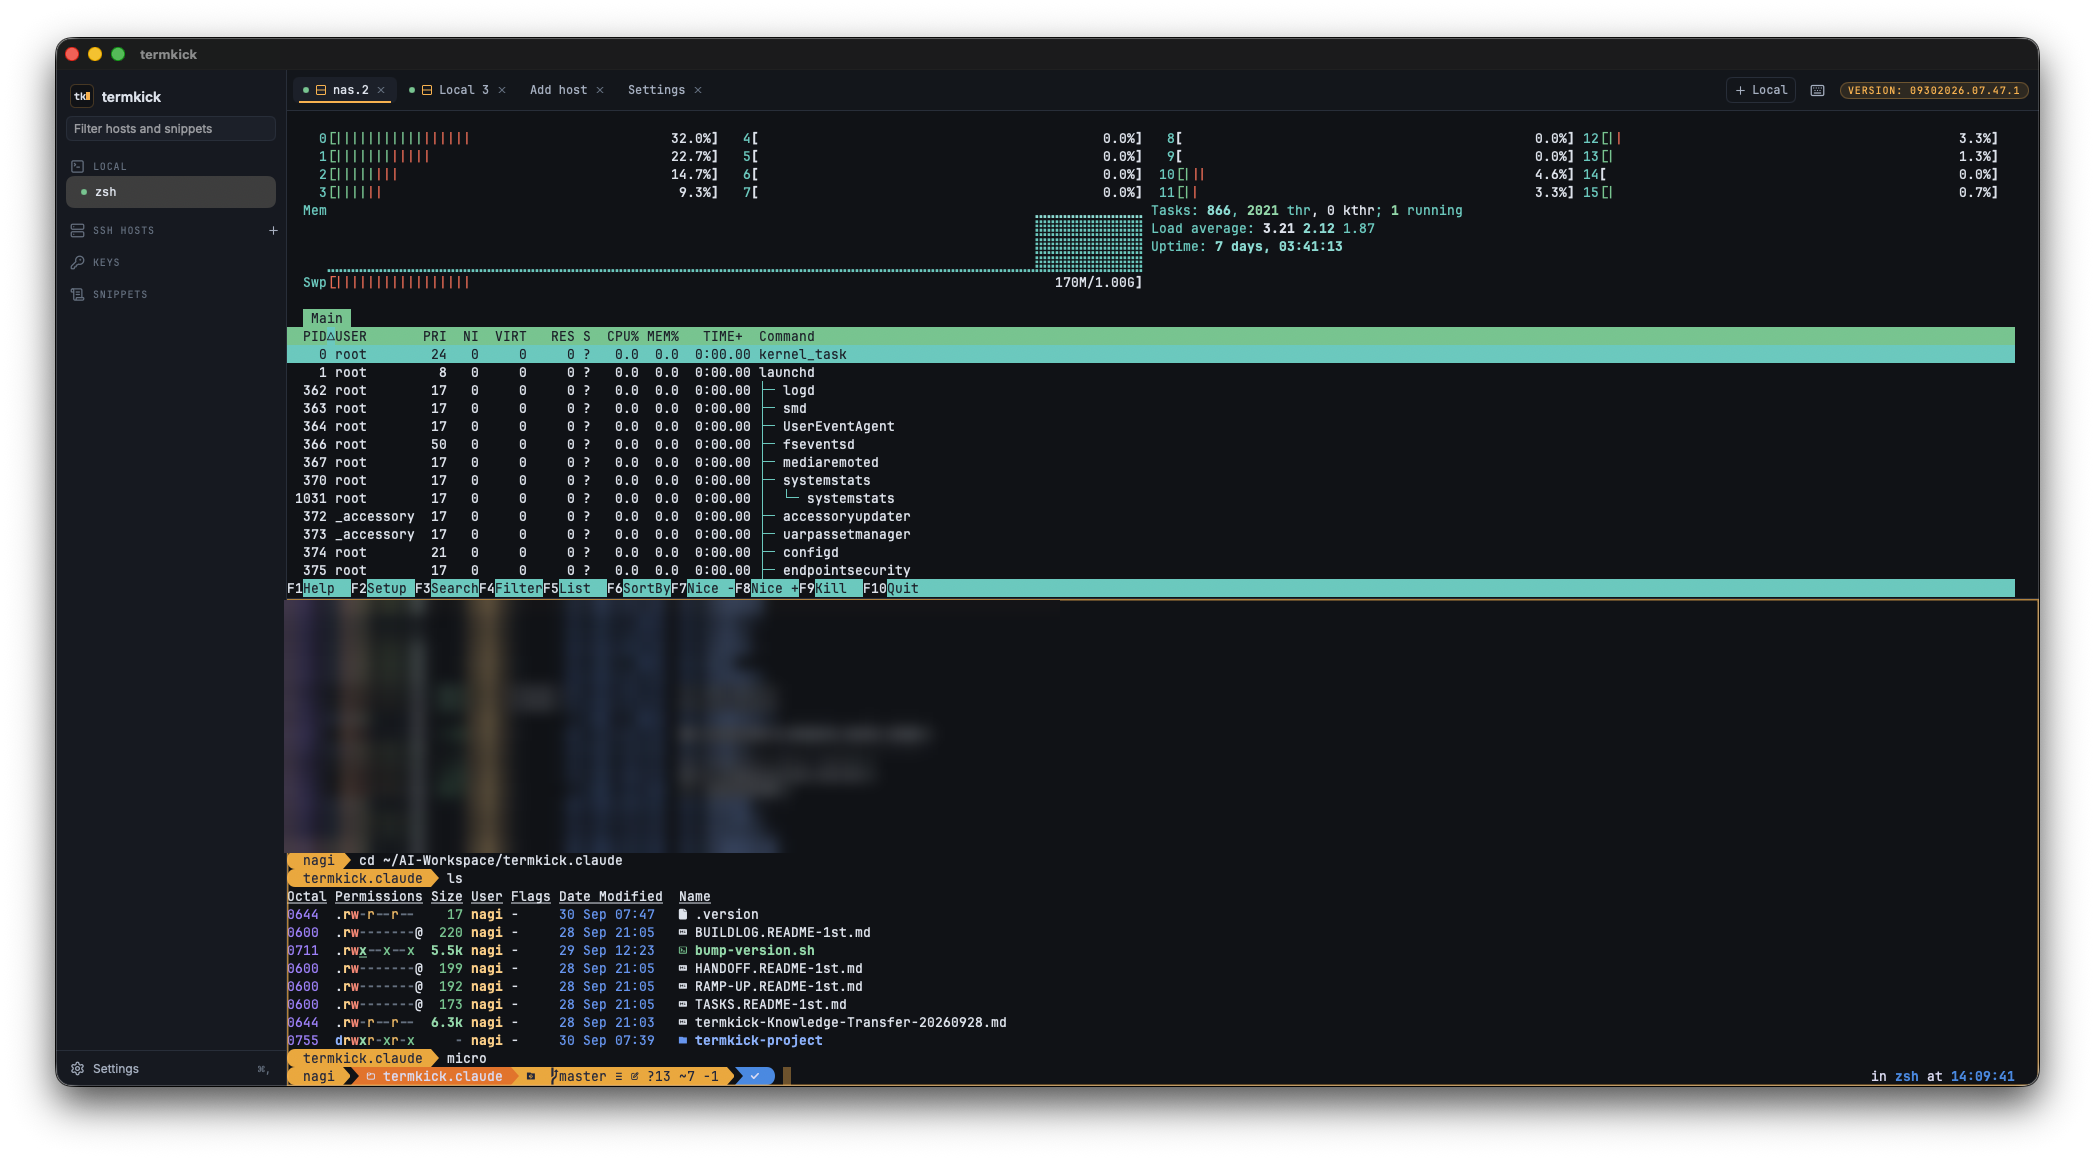Sort by the MEM% column header
The height and width of the screenshot is (1160, 2095).
(663, 336)
